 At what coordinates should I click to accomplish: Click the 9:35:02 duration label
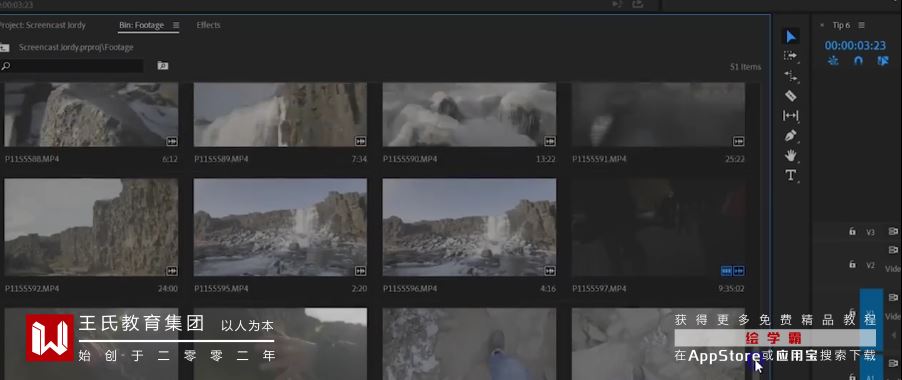[731, 289]
